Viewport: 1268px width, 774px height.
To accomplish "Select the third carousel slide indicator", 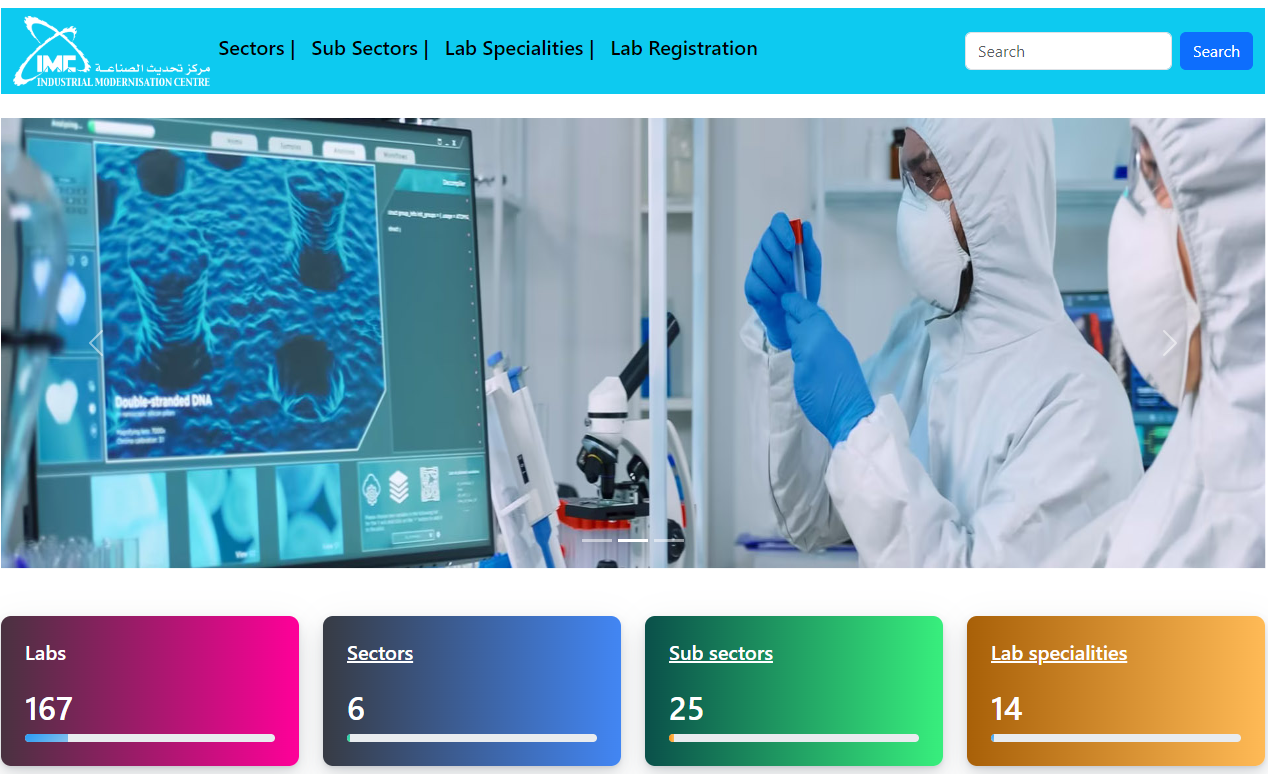I will (x=669, y=540).
